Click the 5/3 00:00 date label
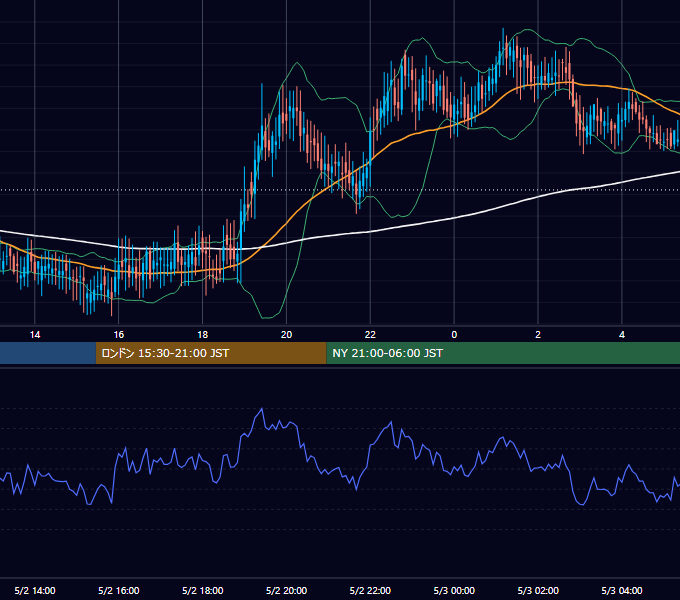 454,590
